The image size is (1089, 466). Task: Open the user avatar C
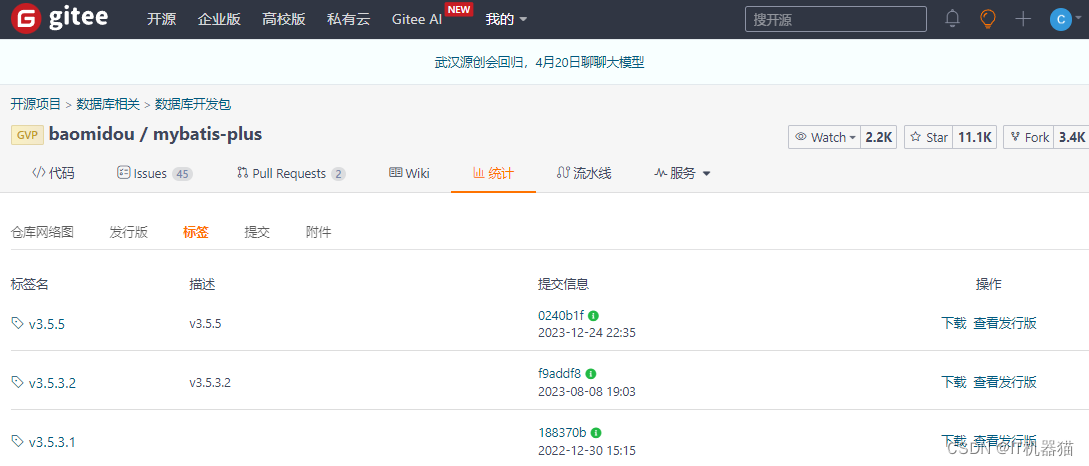(1061, 19)
